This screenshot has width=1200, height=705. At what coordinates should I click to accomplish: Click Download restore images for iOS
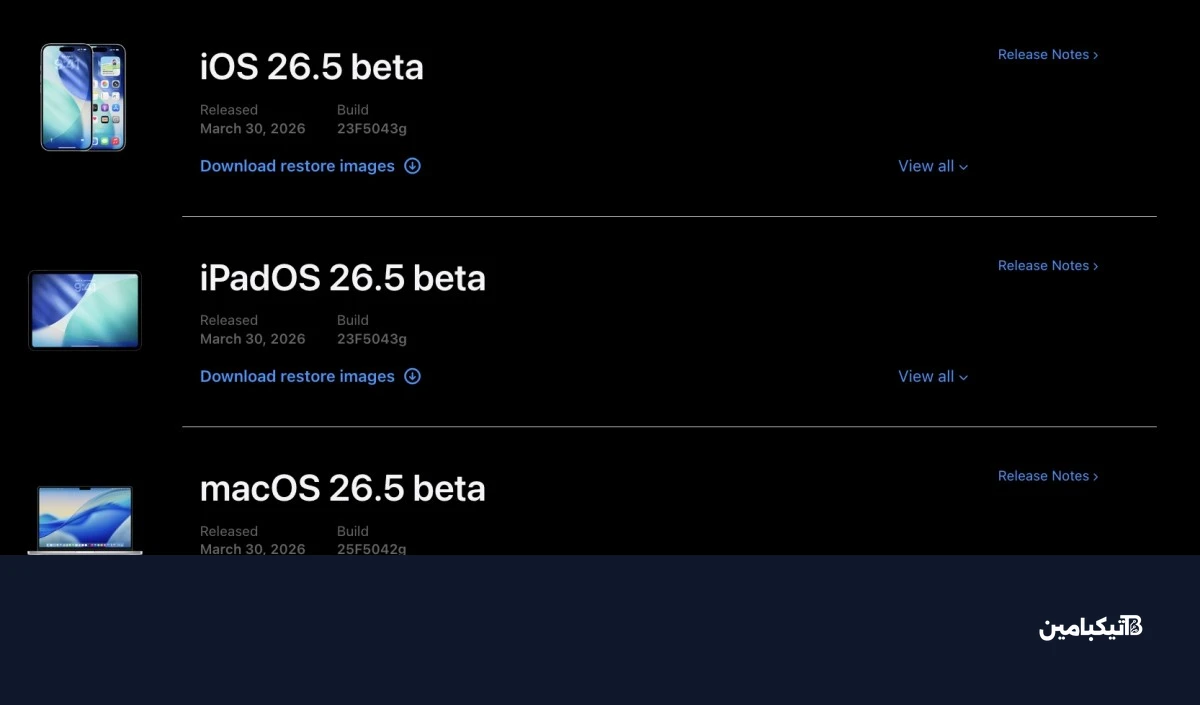coord(297,166)
